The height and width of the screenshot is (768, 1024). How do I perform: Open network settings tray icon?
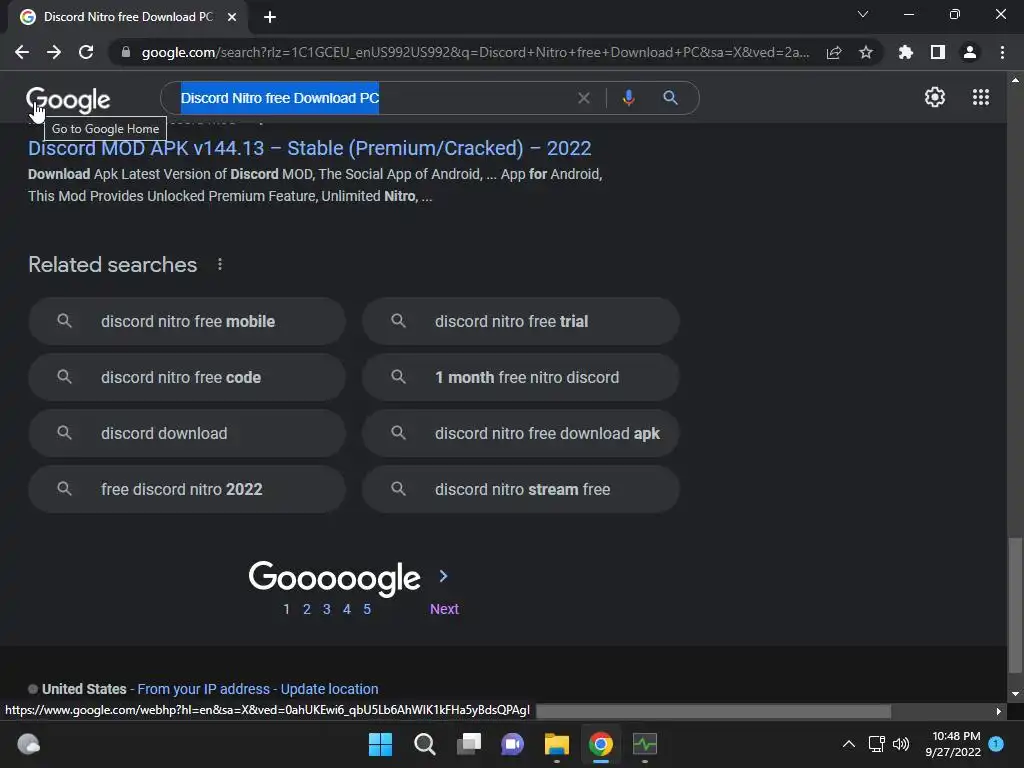coord(876,744)
